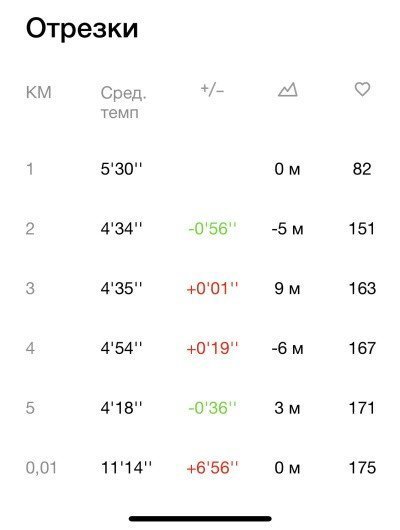The image size is (400, 530).
Task: Select the +/− column header
Action: click(212, 90)
